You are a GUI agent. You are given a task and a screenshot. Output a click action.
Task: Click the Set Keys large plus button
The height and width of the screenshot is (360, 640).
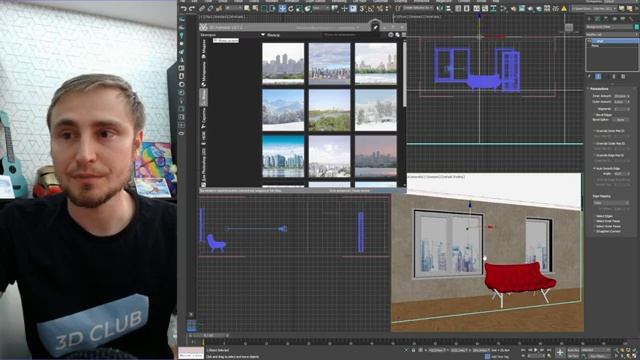560,353
